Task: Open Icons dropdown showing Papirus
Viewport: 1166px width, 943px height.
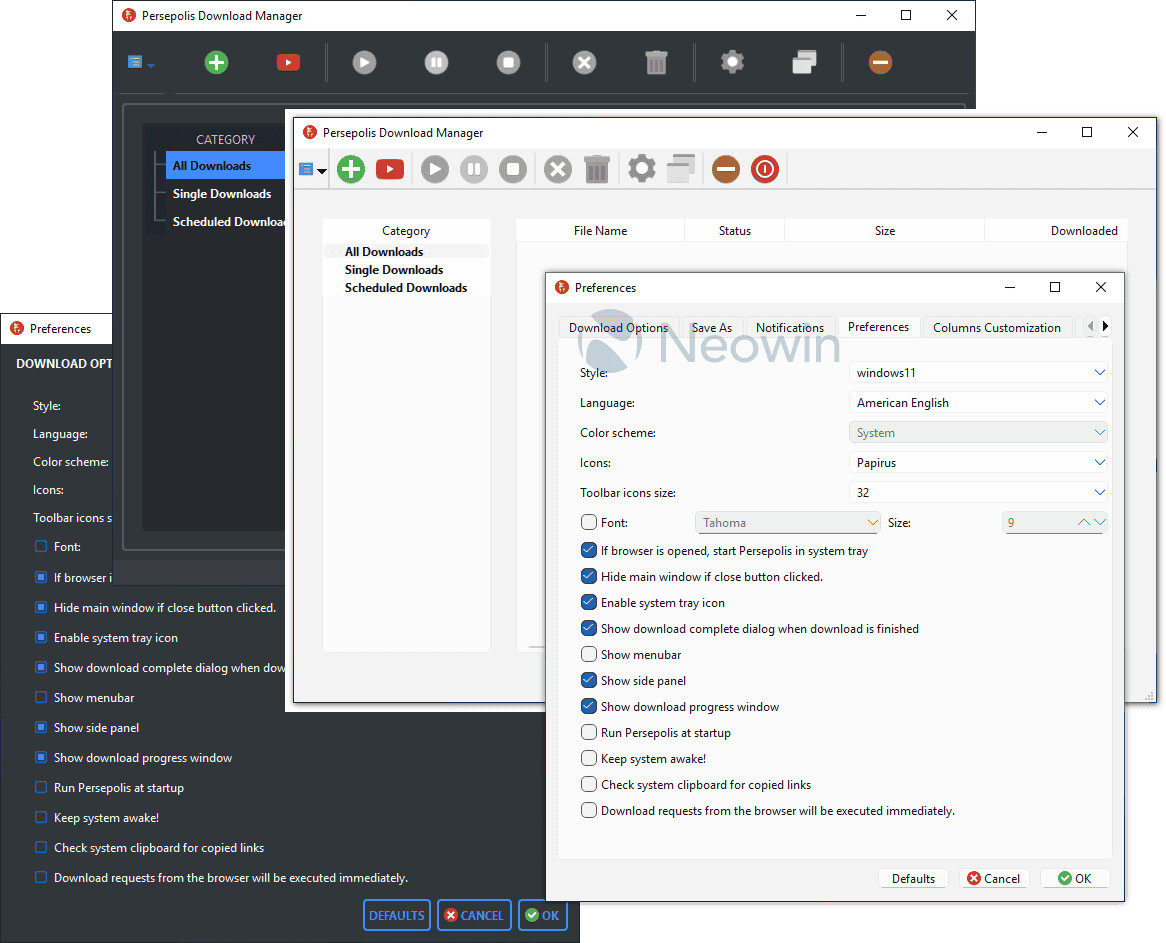Action: click(x=978, y=463)
